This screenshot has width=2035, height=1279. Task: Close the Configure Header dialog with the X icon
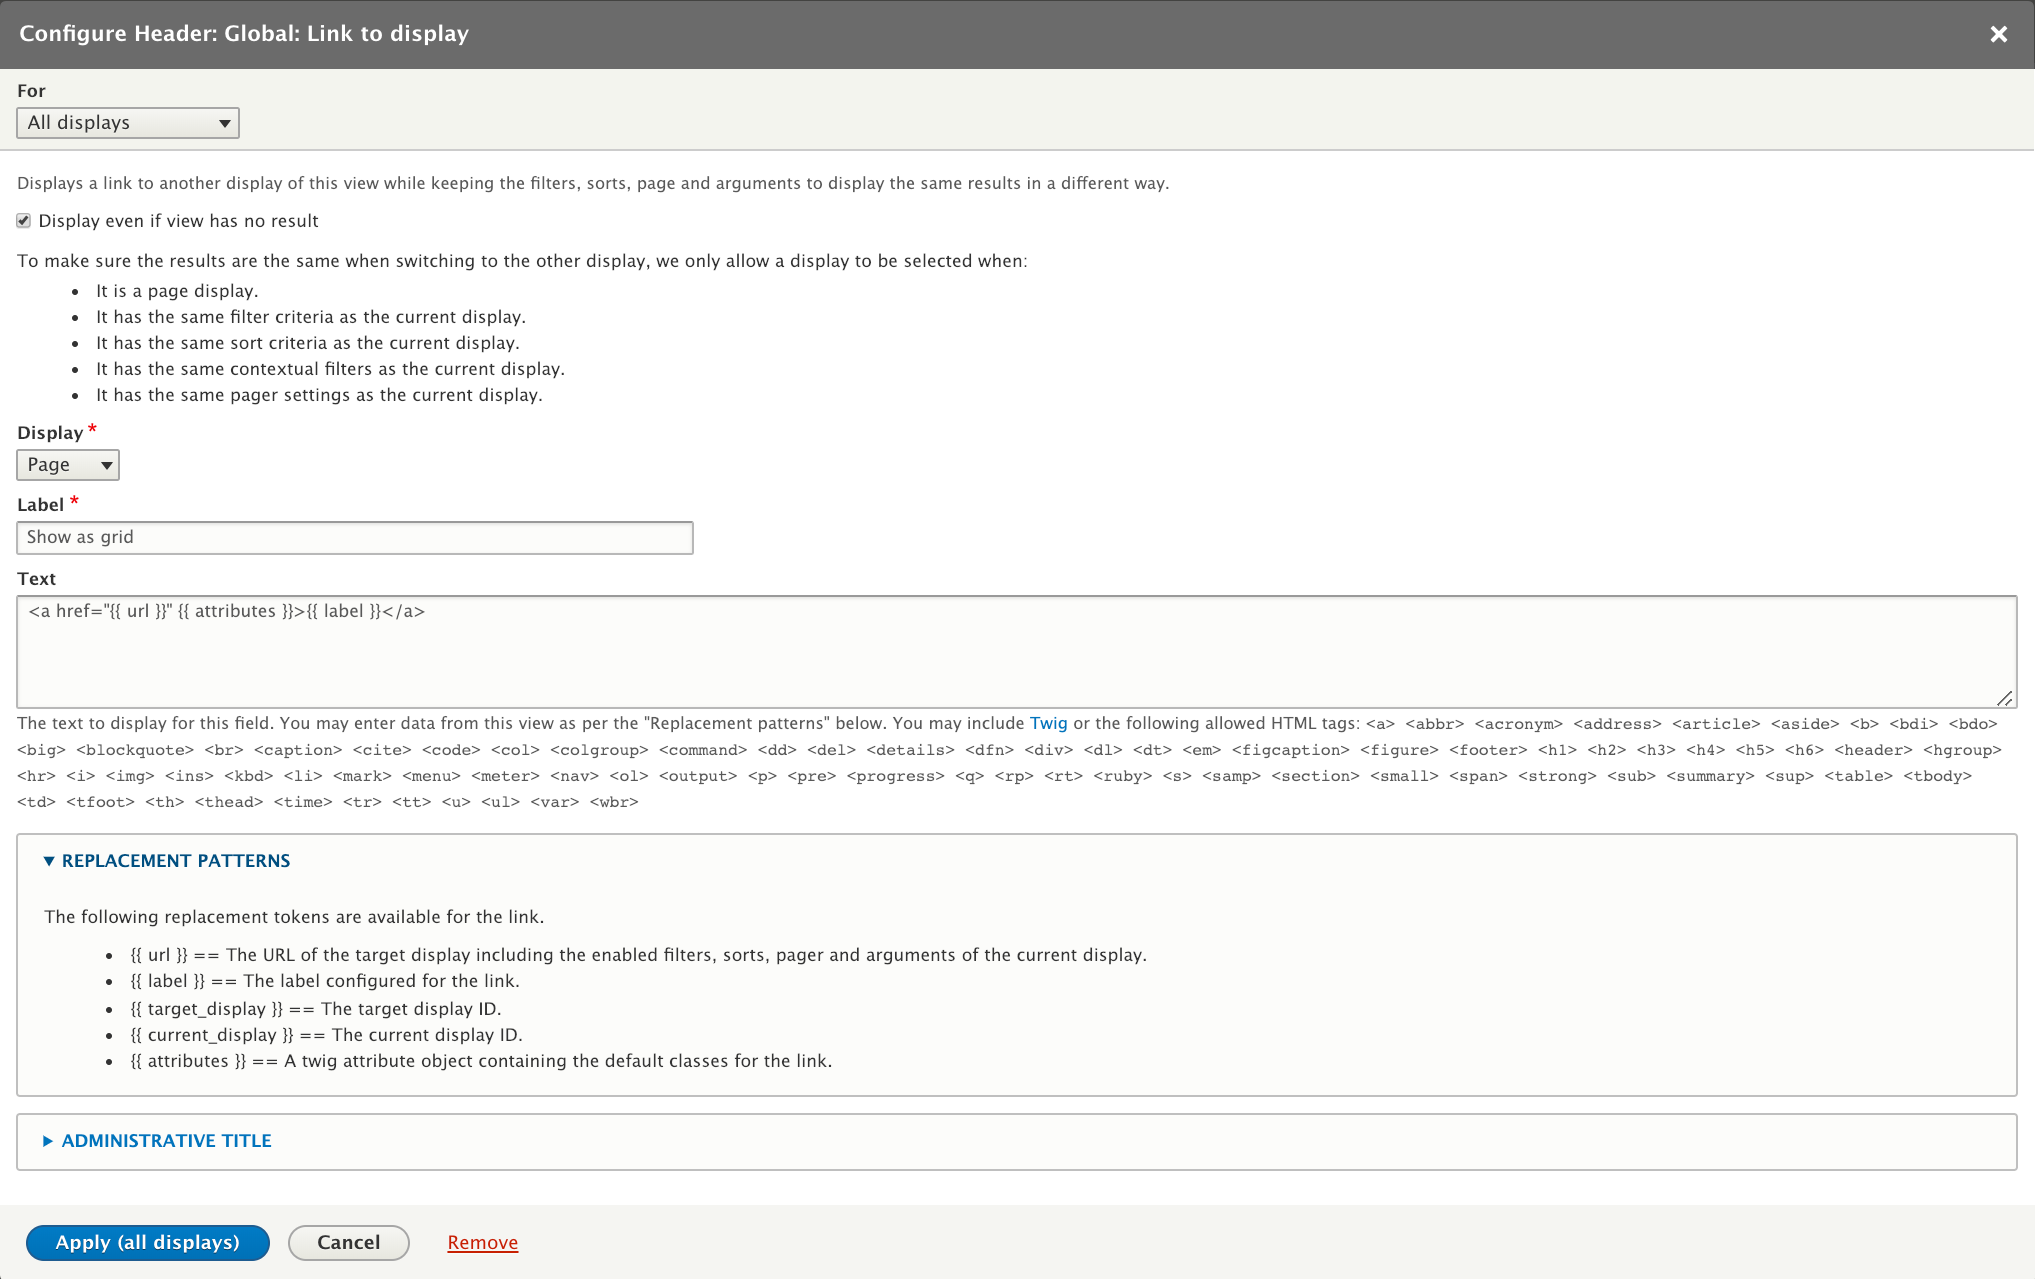point(1998,33)
